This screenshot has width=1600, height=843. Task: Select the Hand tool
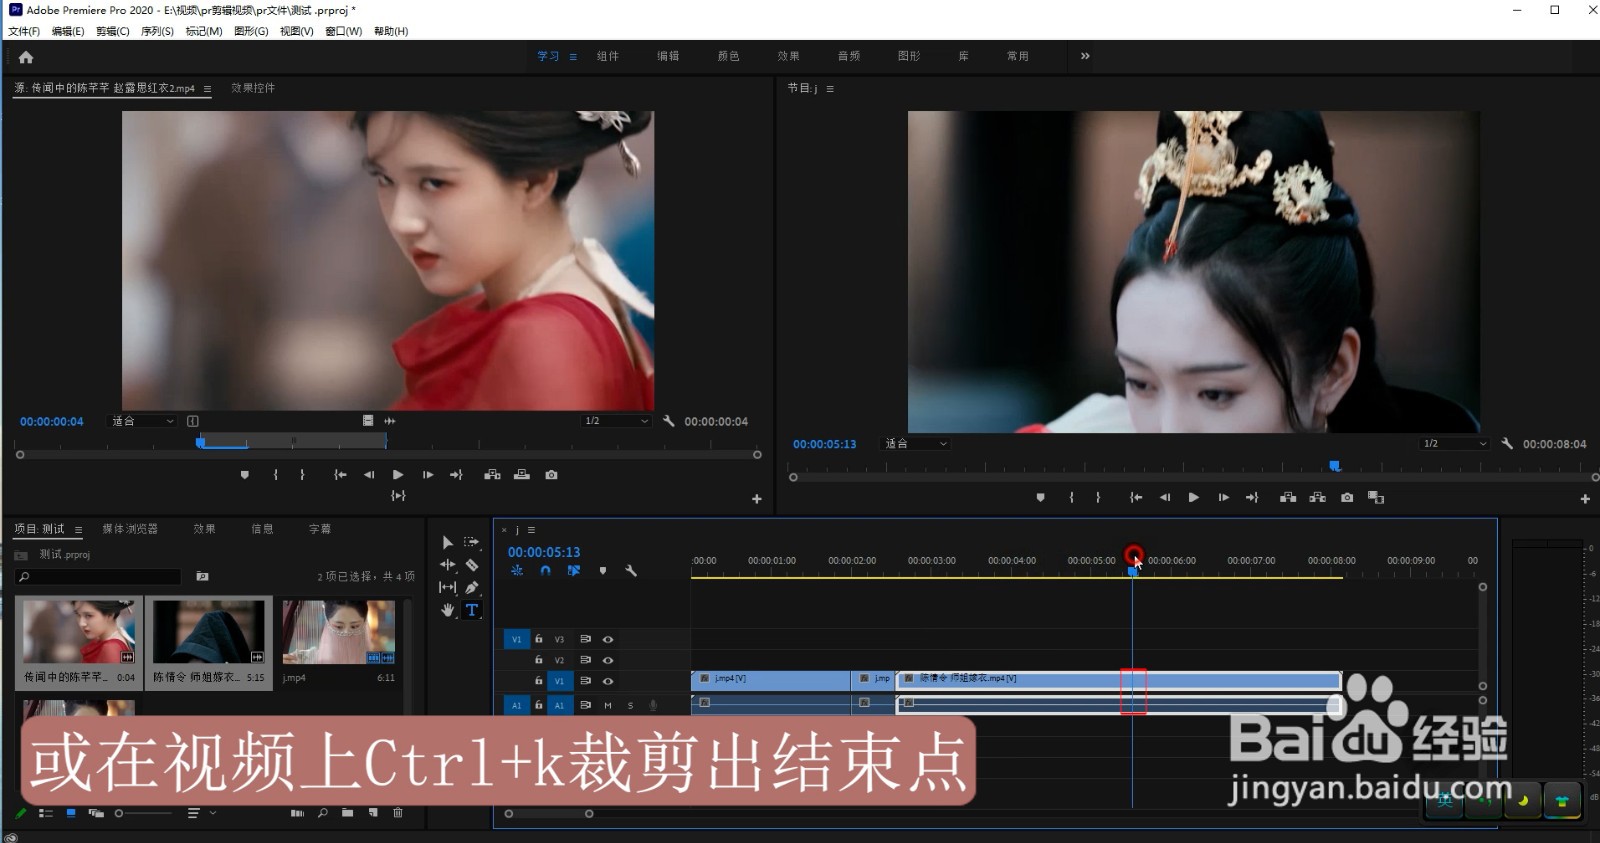click(447, 610)
